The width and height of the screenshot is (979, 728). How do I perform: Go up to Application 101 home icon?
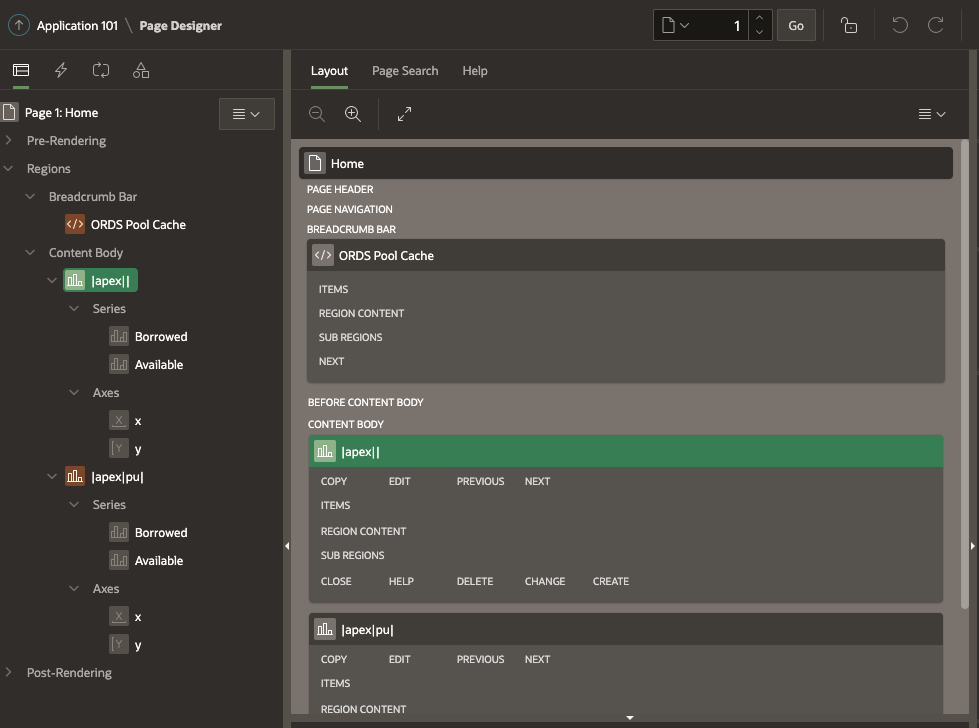(x=18, y=26)
